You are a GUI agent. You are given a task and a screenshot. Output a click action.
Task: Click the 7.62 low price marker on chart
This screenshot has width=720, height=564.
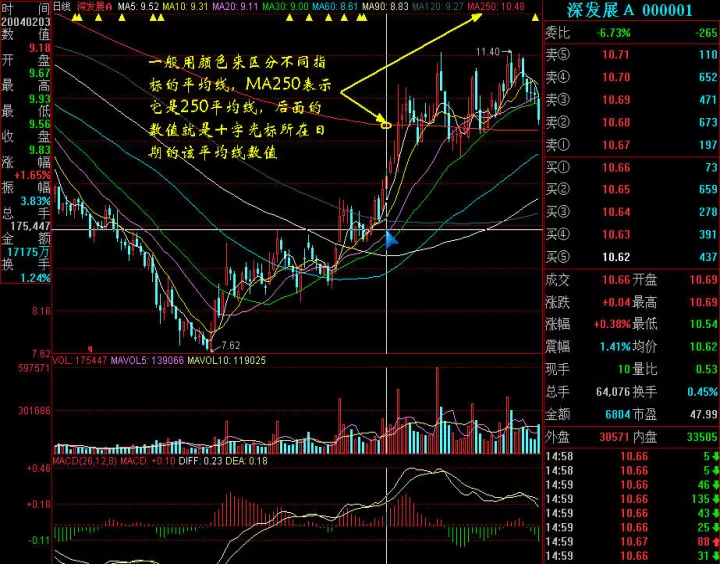[231, 345]
